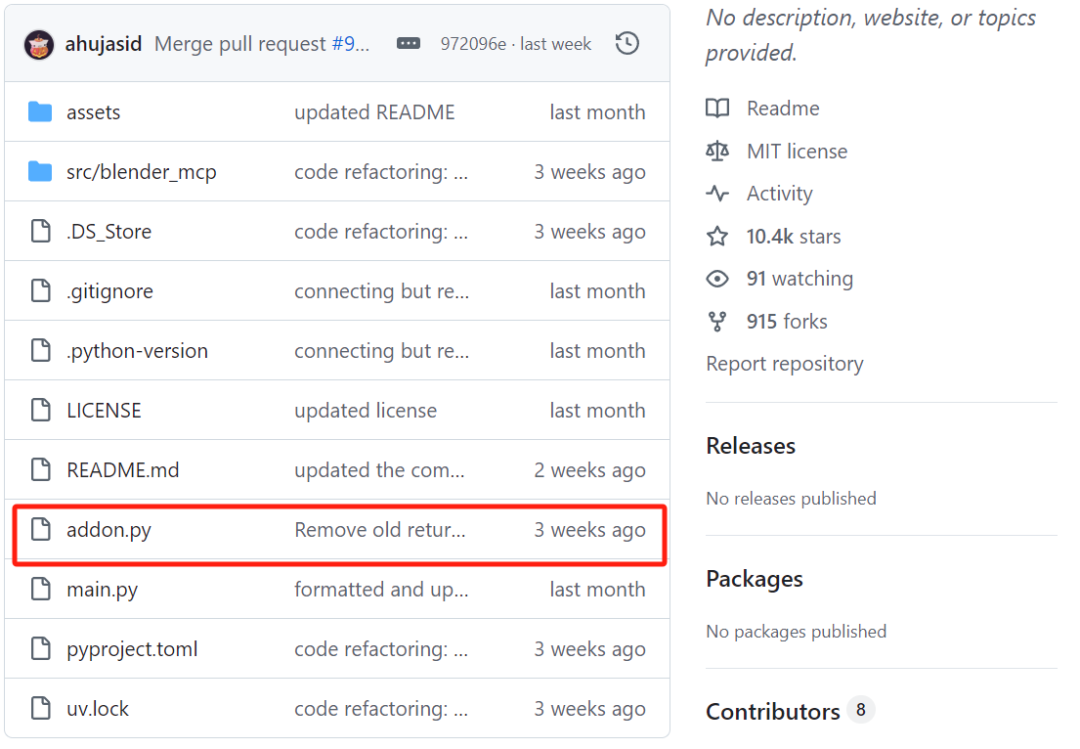
Task: Open README.md file
Action: coord(122,470)
